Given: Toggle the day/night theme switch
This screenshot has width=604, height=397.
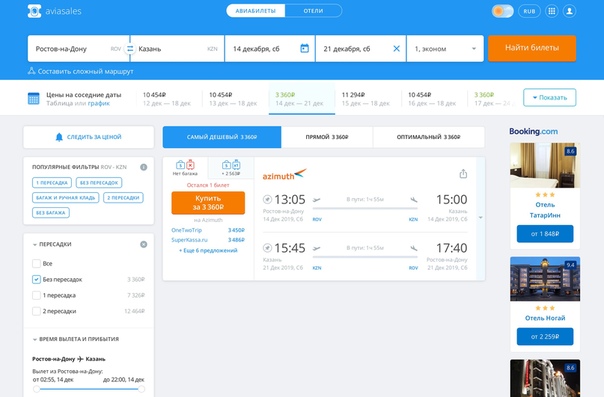Looking at the screenshot, I should tap(503, 11).
